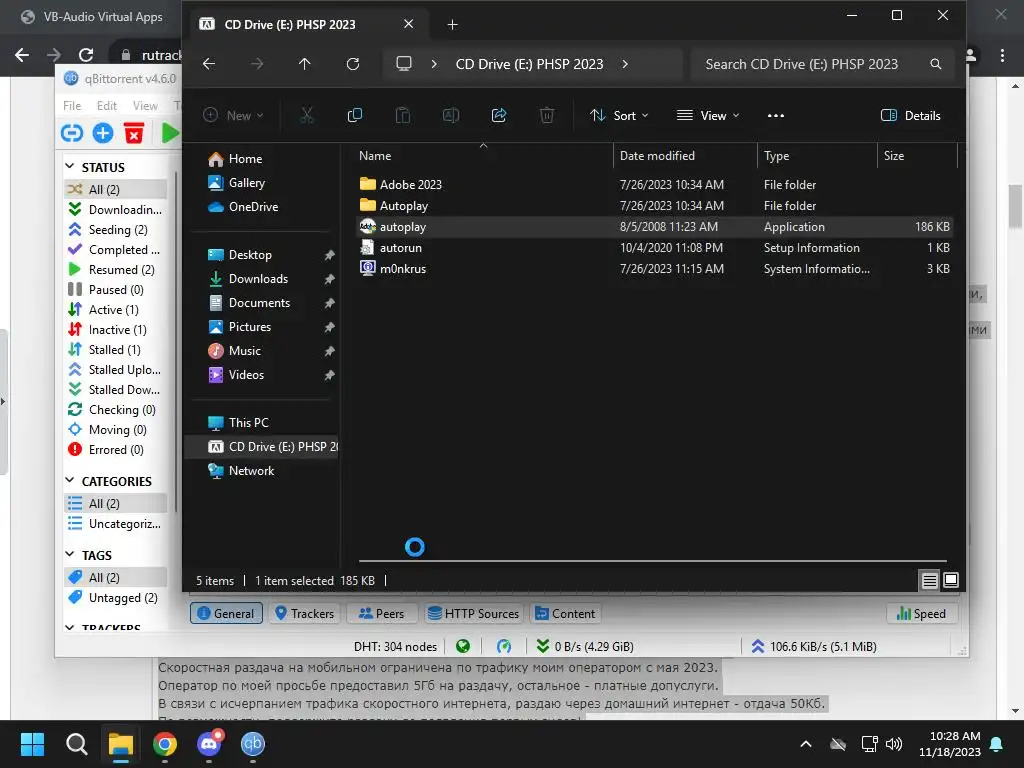Click the alternative speed limits icon

(x=504, y=647)
